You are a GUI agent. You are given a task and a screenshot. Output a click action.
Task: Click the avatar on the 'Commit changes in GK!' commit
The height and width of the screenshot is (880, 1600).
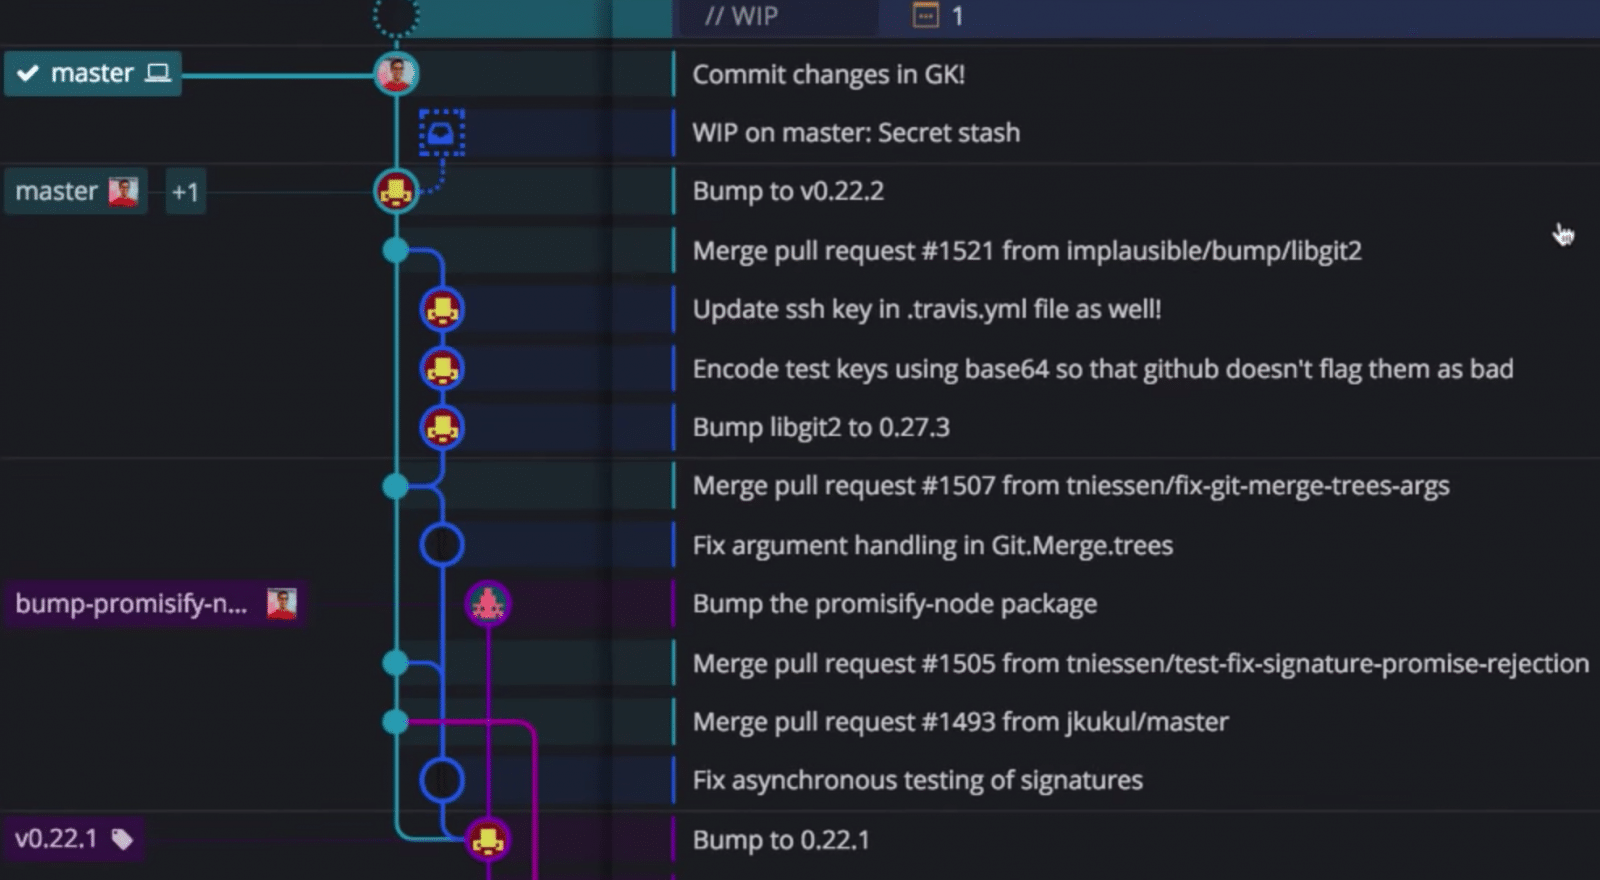point(396,72)
